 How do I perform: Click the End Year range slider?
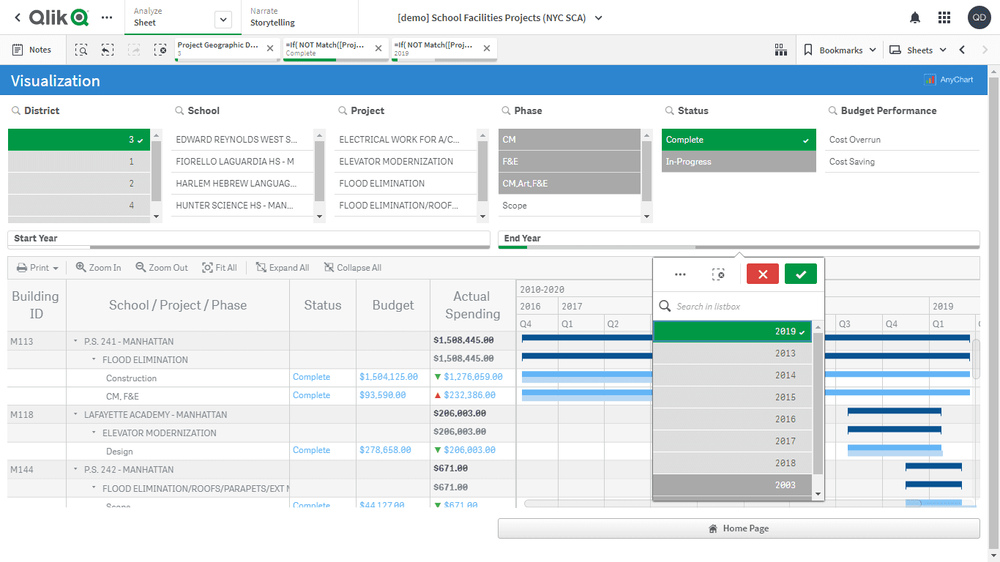[738, 247]
